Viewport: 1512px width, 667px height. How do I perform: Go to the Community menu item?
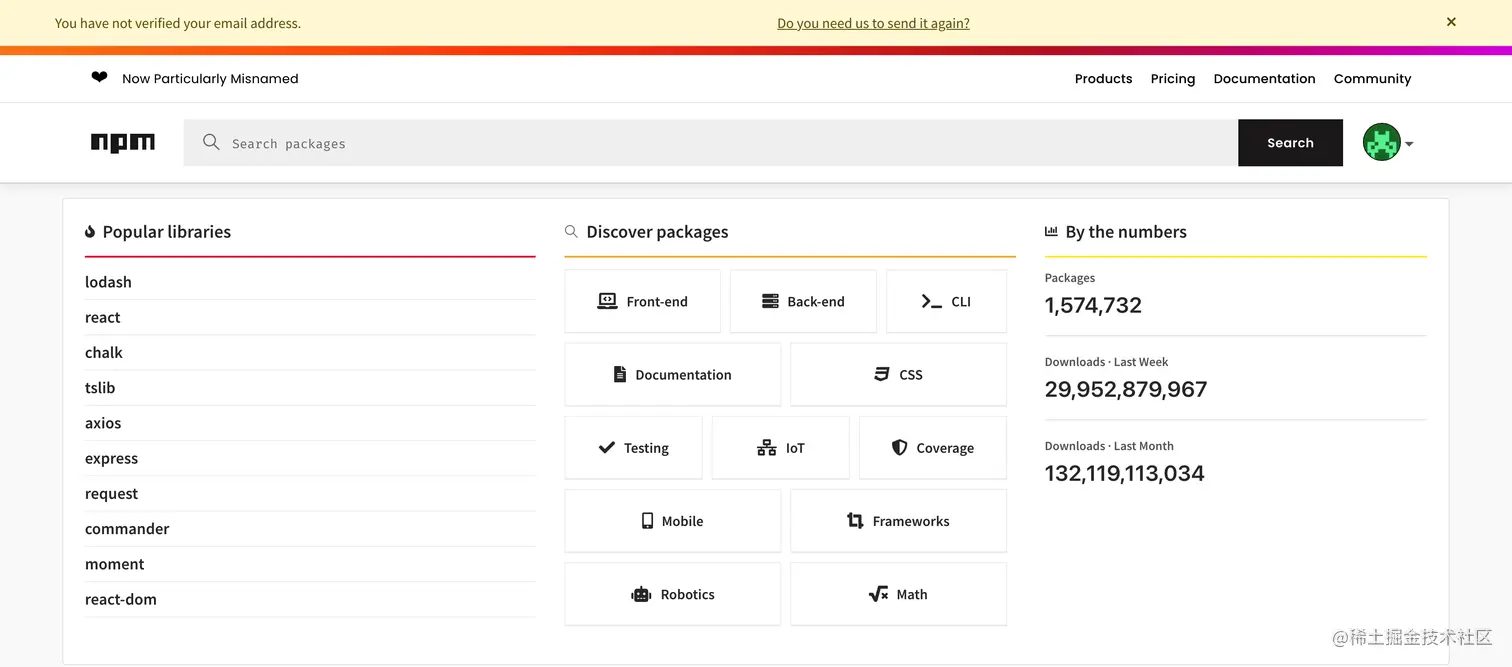tap(1372, 79)
